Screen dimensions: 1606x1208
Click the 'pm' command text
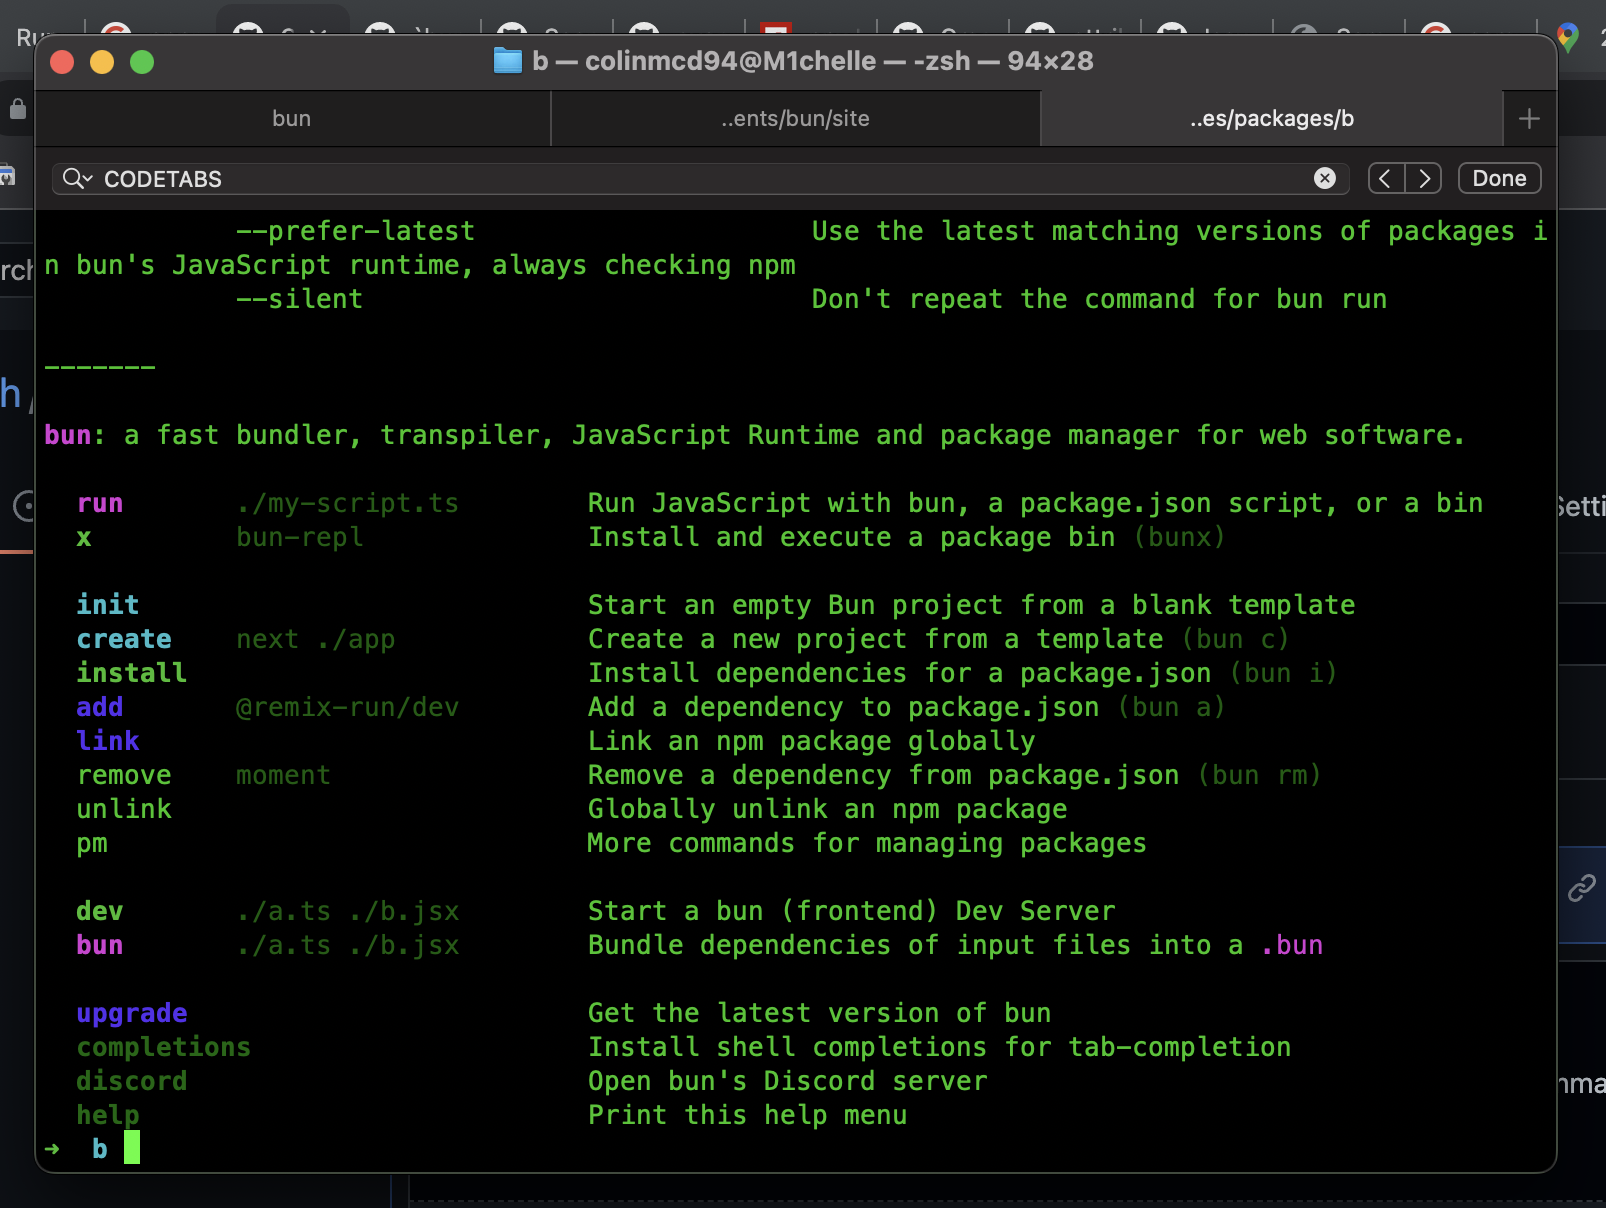[x=92, y=843]
